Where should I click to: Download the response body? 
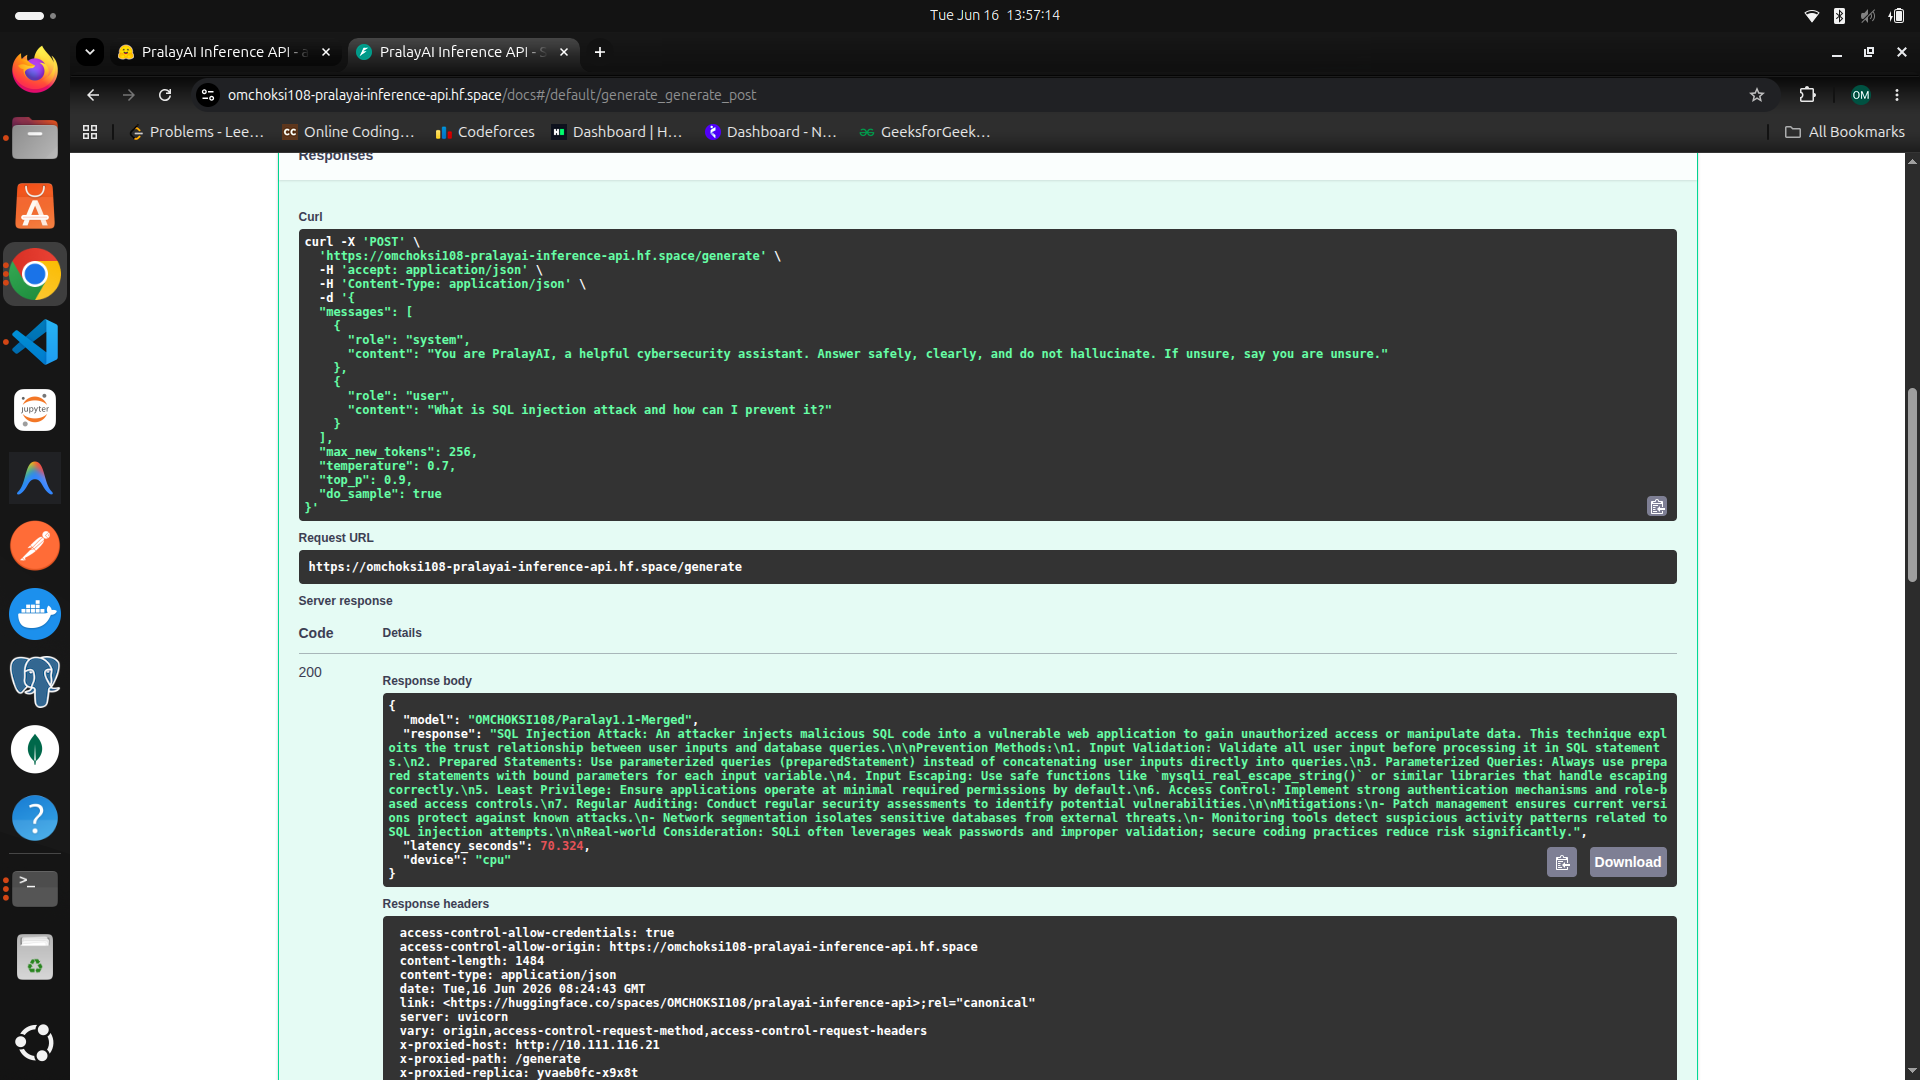click(1627, 862)
